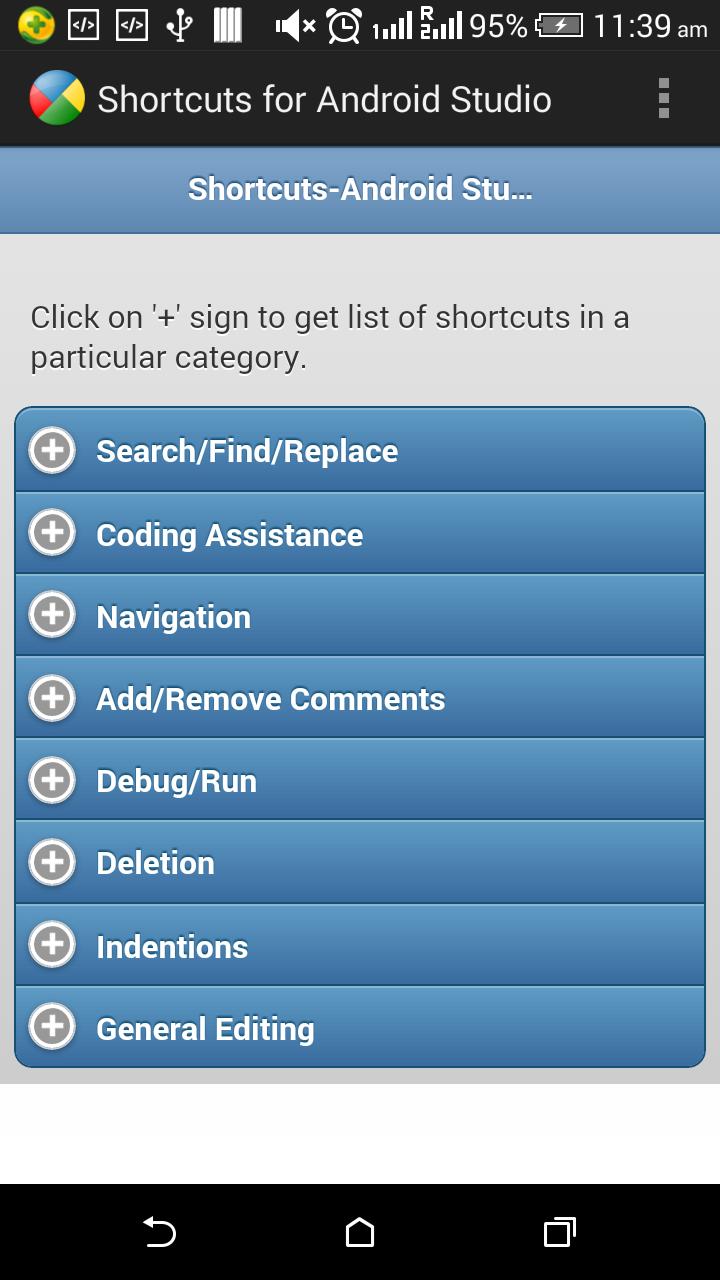Open the Navigation shortcuts list
The height and width of the screenshot is (1280, 720).
173,617
